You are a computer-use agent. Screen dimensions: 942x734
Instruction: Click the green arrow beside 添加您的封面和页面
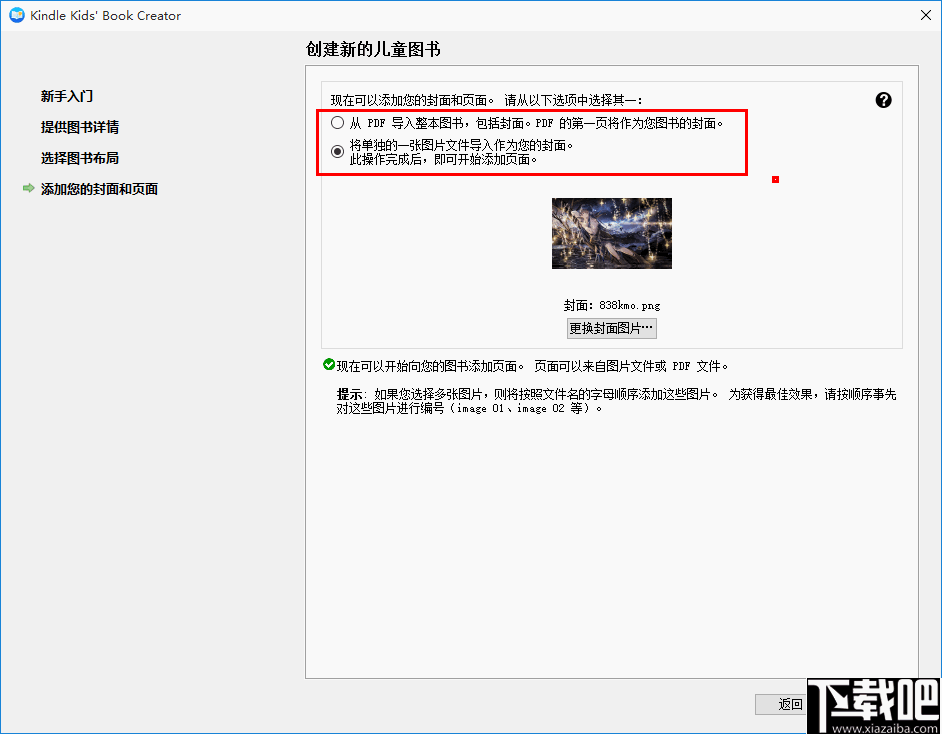27,188
